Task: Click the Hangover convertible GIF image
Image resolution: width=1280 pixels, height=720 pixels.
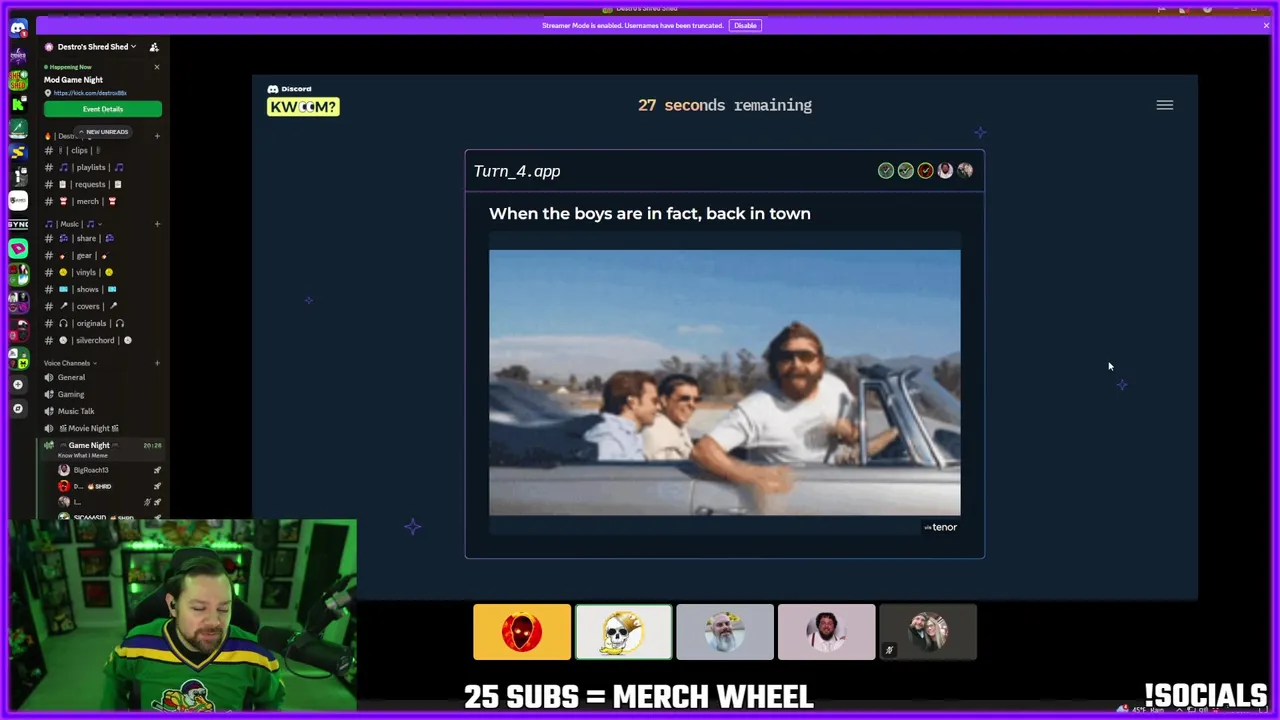Action: 724,382
